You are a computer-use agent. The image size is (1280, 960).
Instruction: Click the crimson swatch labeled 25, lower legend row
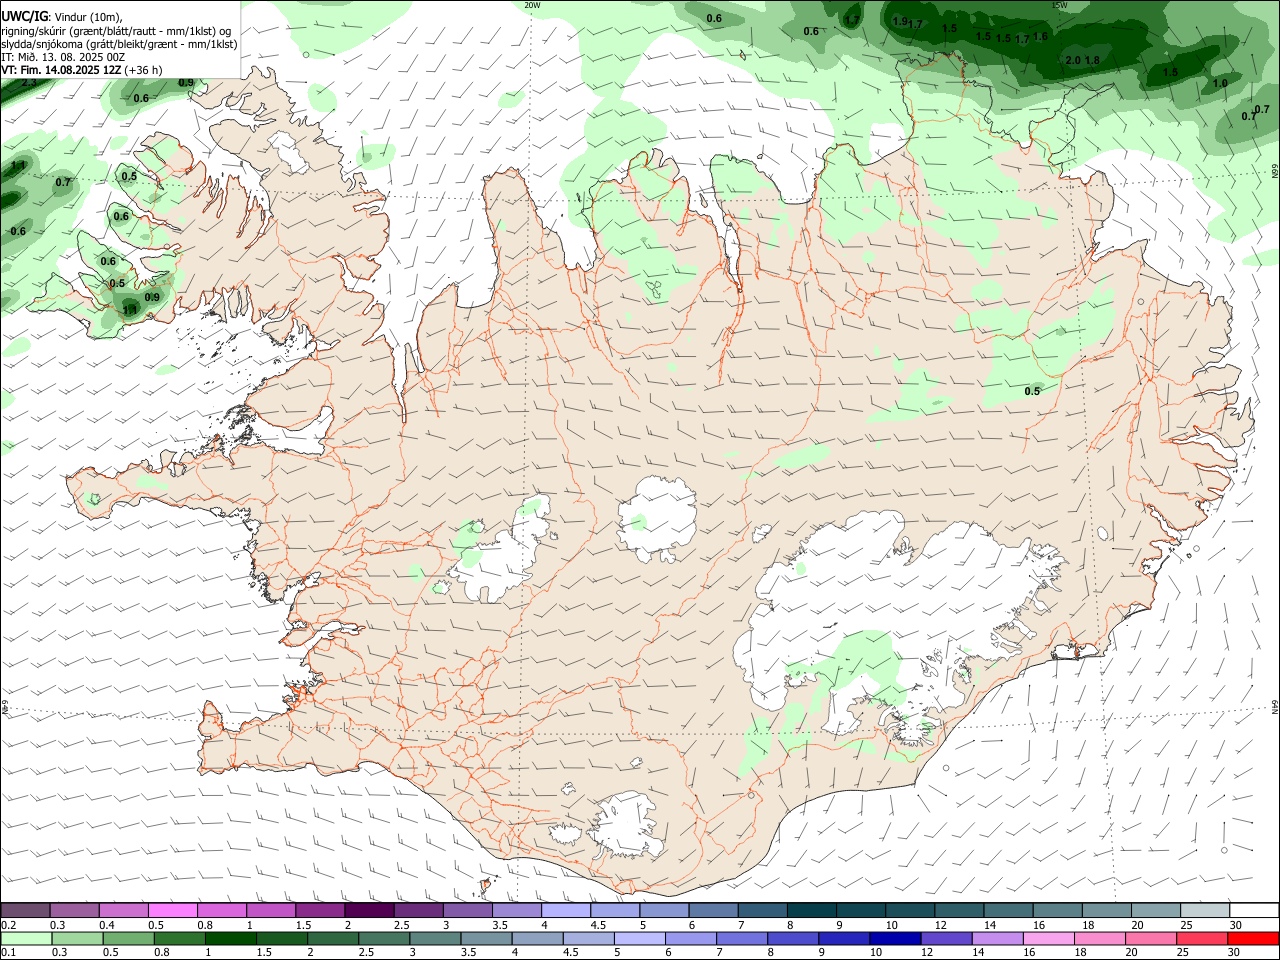point(1202,938)
